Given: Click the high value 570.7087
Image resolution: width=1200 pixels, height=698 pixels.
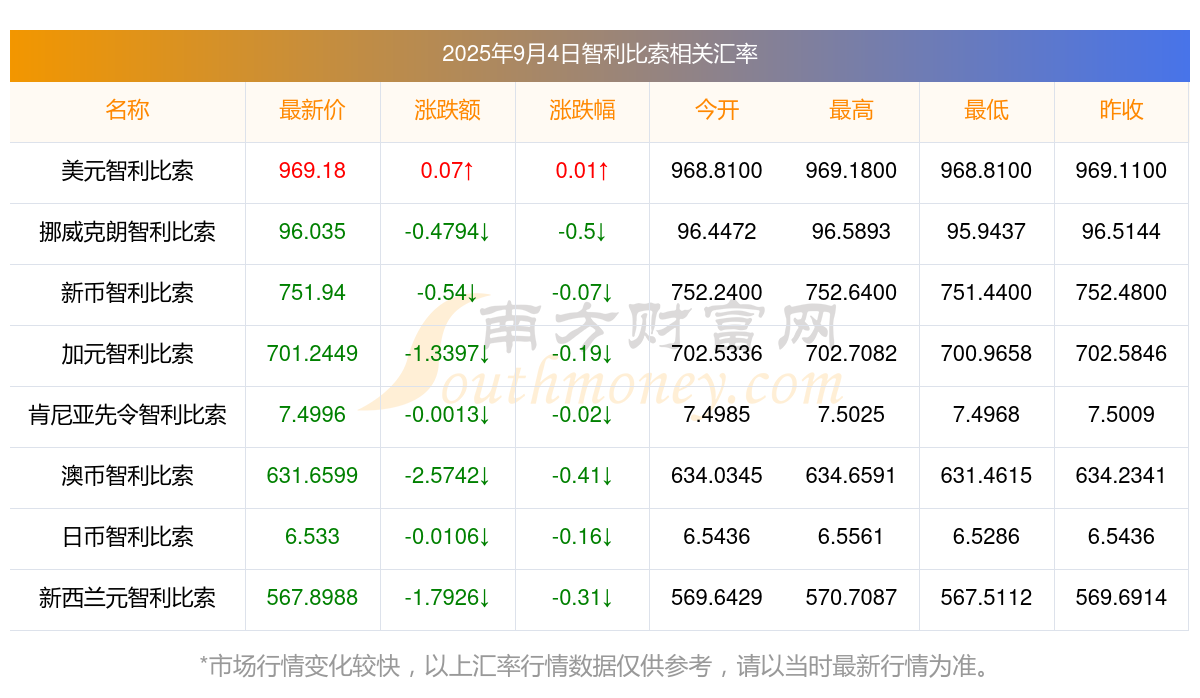Looking at the screenshot, I should (x=851, y=598).
